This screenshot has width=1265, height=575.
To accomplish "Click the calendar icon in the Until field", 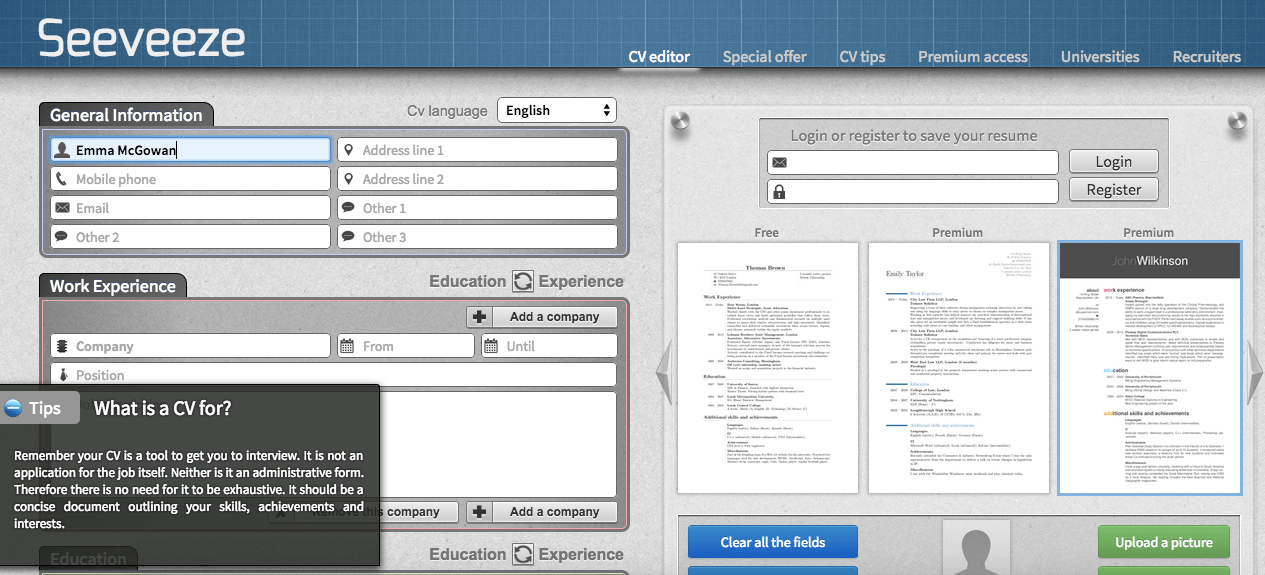I will click(x=491, y=346).
